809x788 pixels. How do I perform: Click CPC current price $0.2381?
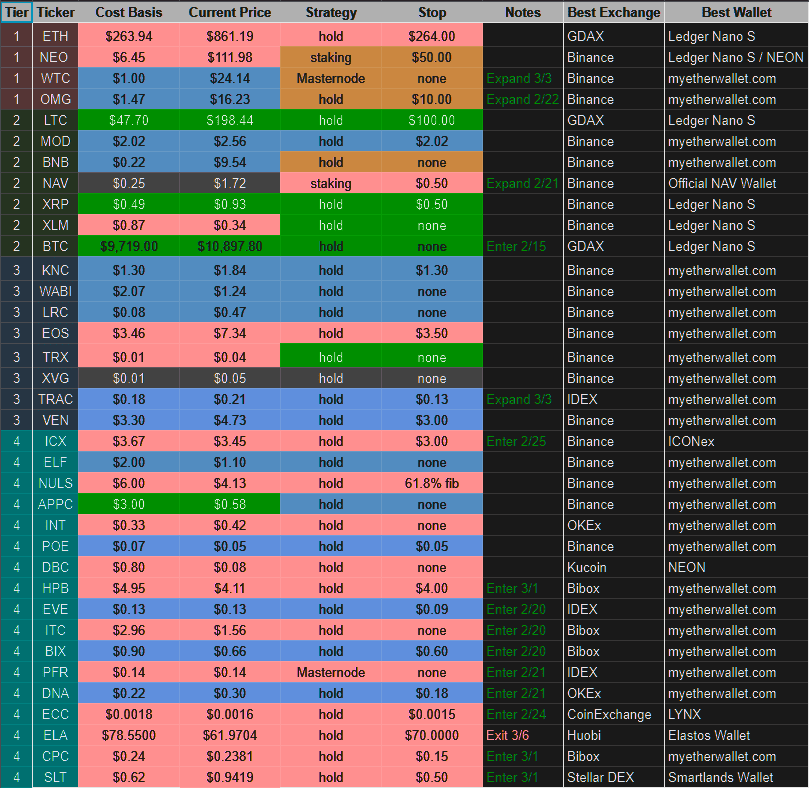230,757
